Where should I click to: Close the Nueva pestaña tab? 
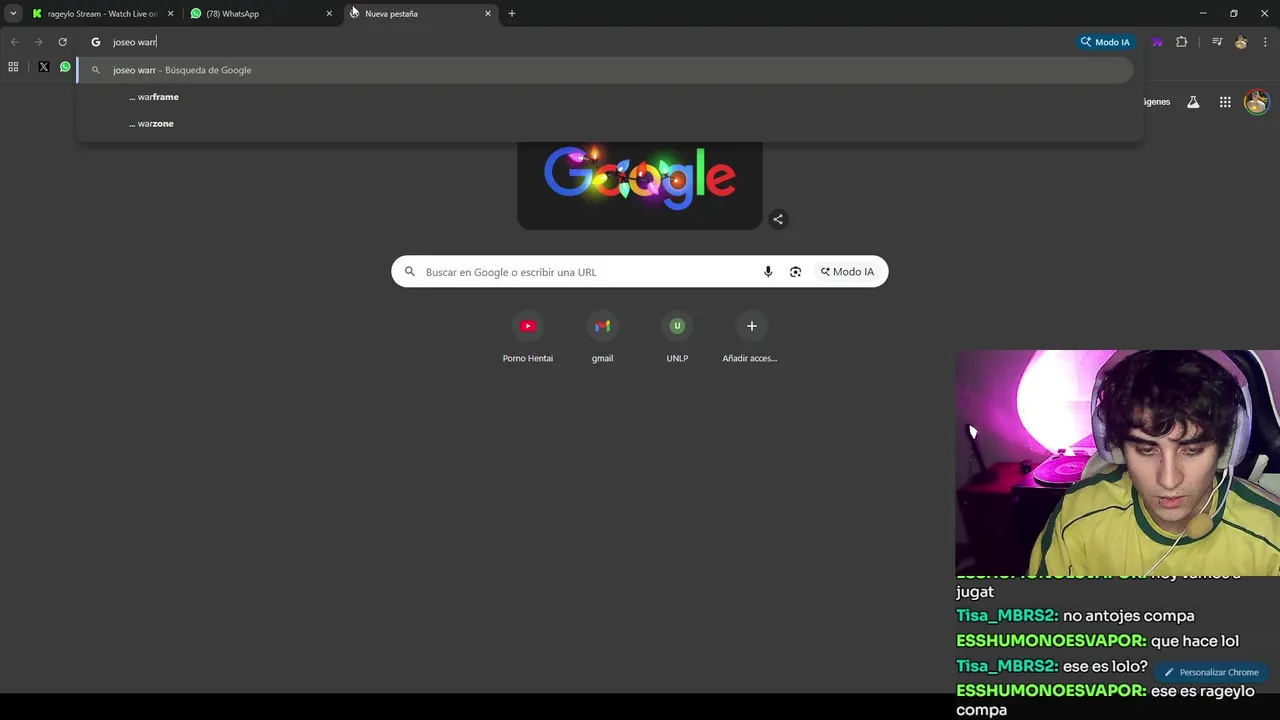pos(488,13)
